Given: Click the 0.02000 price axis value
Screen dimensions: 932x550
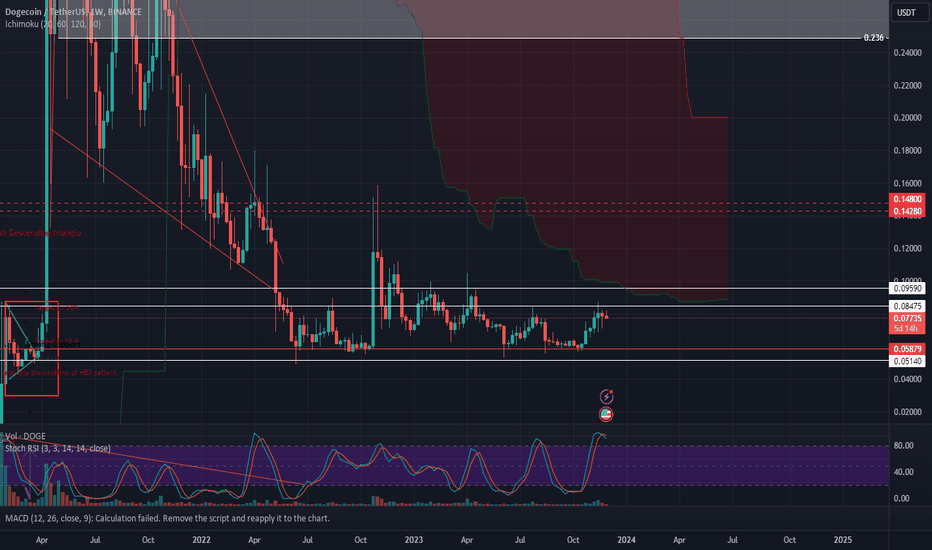Looking at the screenshot, I should tap(907, 412).
